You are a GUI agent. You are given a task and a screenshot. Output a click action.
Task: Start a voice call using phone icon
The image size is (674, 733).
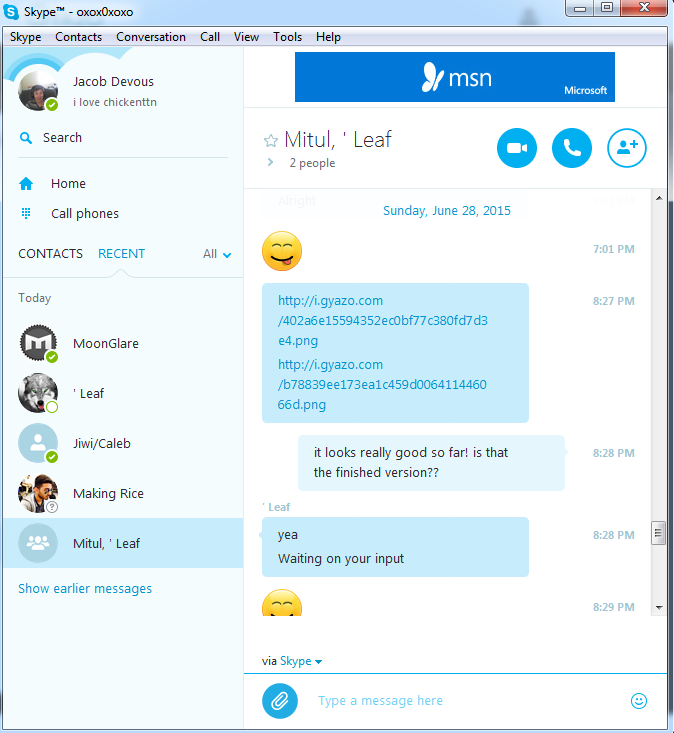tap(572, 148)
